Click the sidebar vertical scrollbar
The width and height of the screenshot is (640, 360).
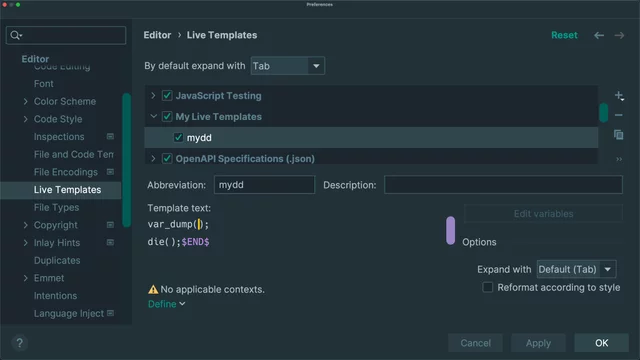tap(127, 160)
